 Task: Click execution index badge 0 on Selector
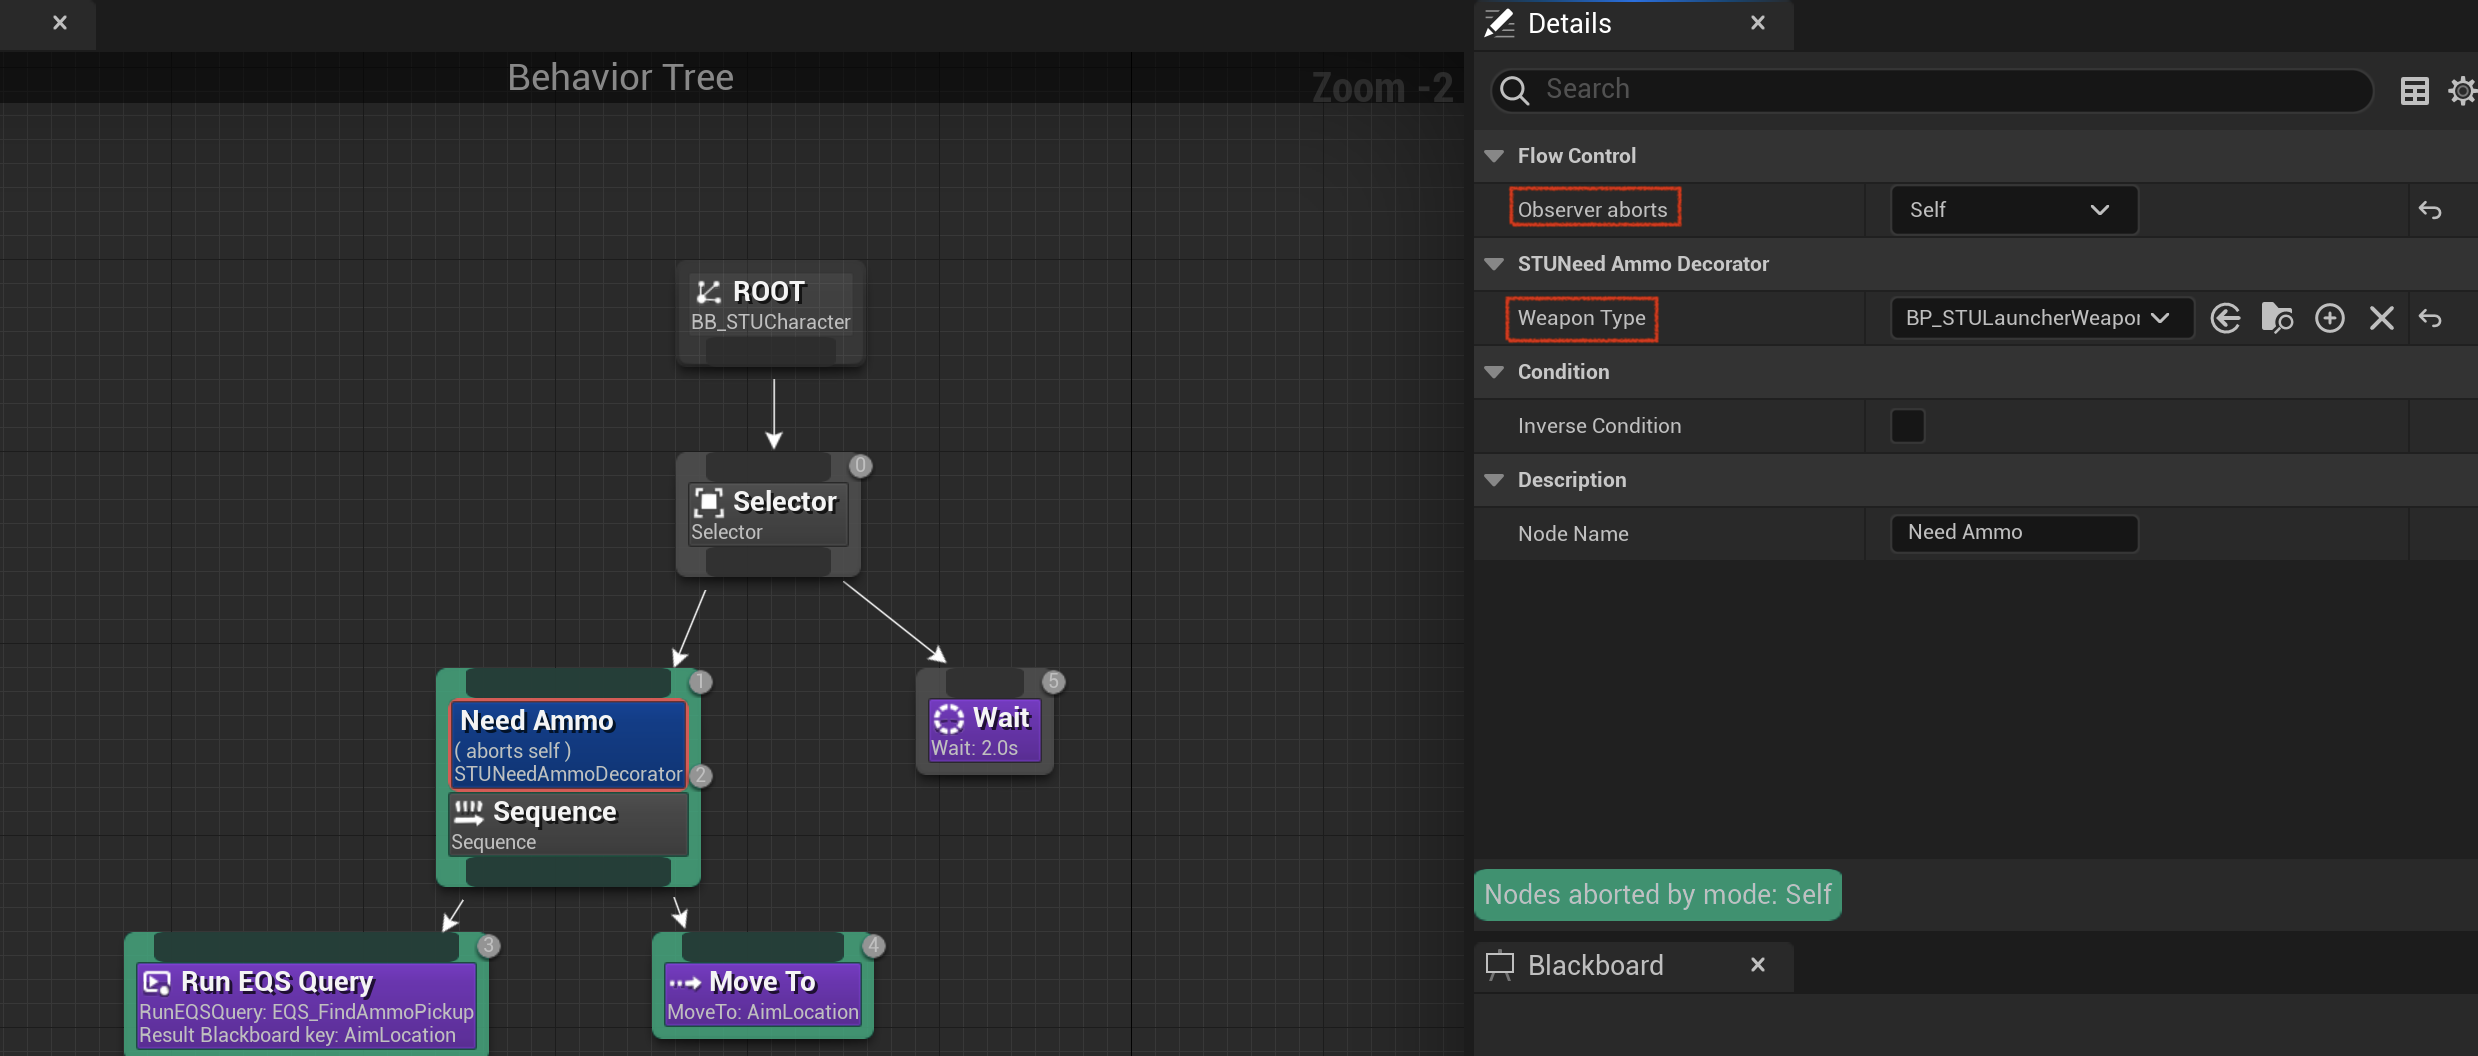pos(860,466)
